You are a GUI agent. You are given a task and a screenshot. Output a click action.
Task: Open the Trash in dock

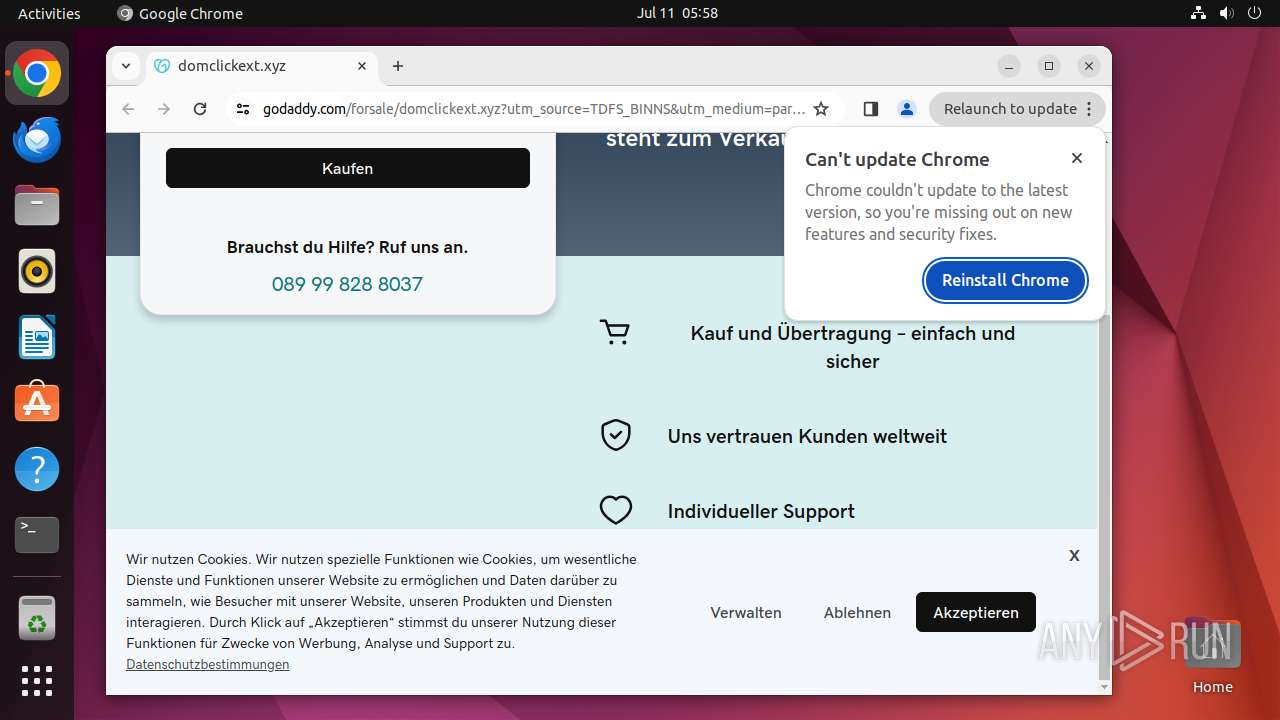tap(37, 617)
